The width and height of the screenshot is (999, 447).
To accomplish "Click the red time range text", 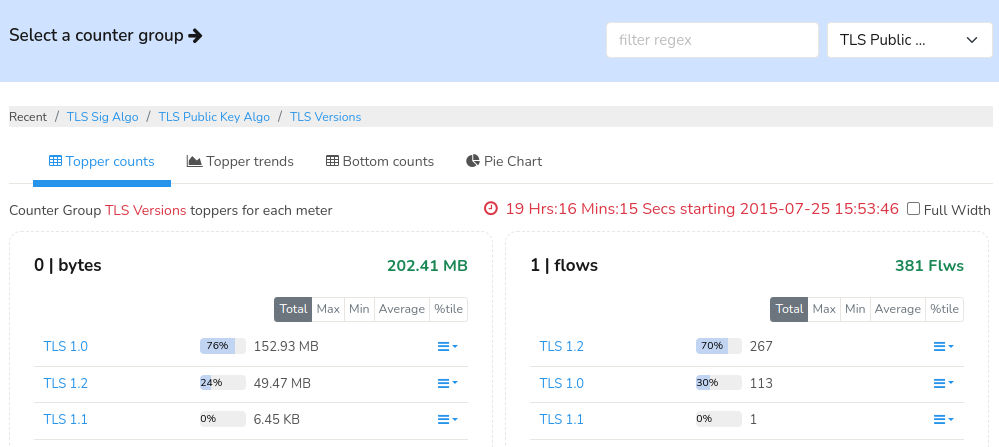I will pos(702,209).
